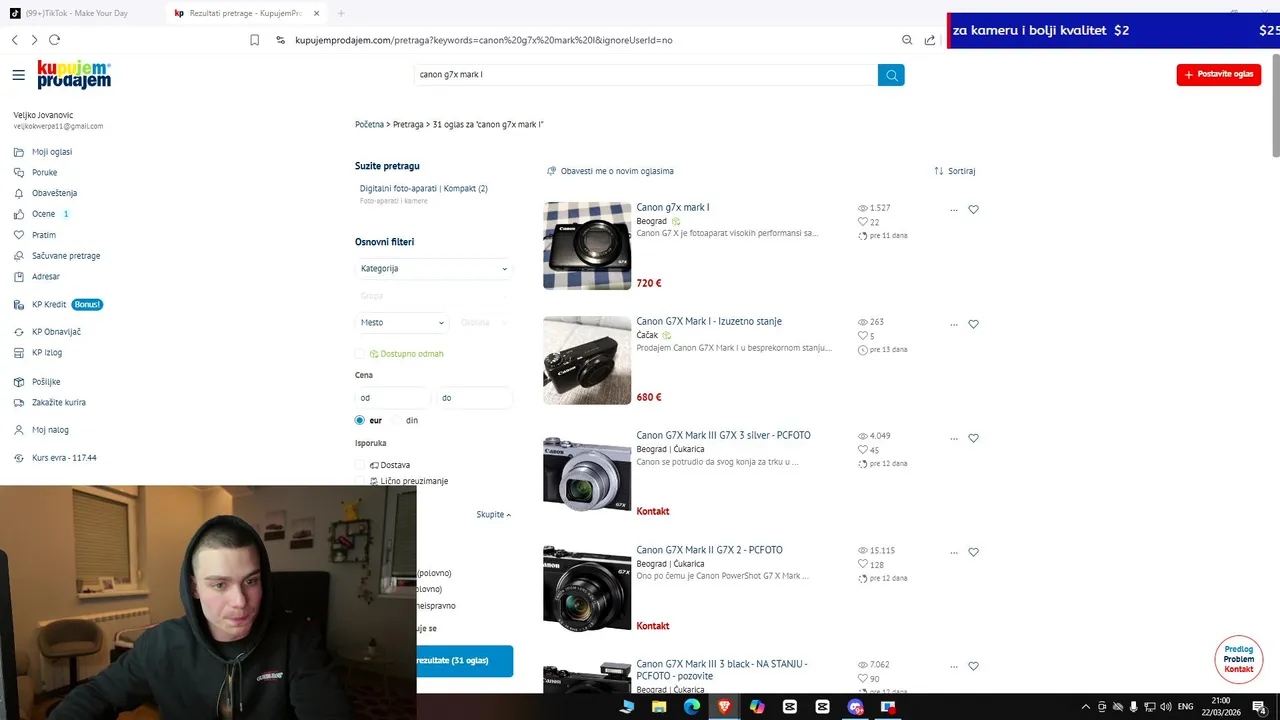Screen dimensions: 1280x720
Task: Open Poruke in the sidebar
Action: click(44, 173)
